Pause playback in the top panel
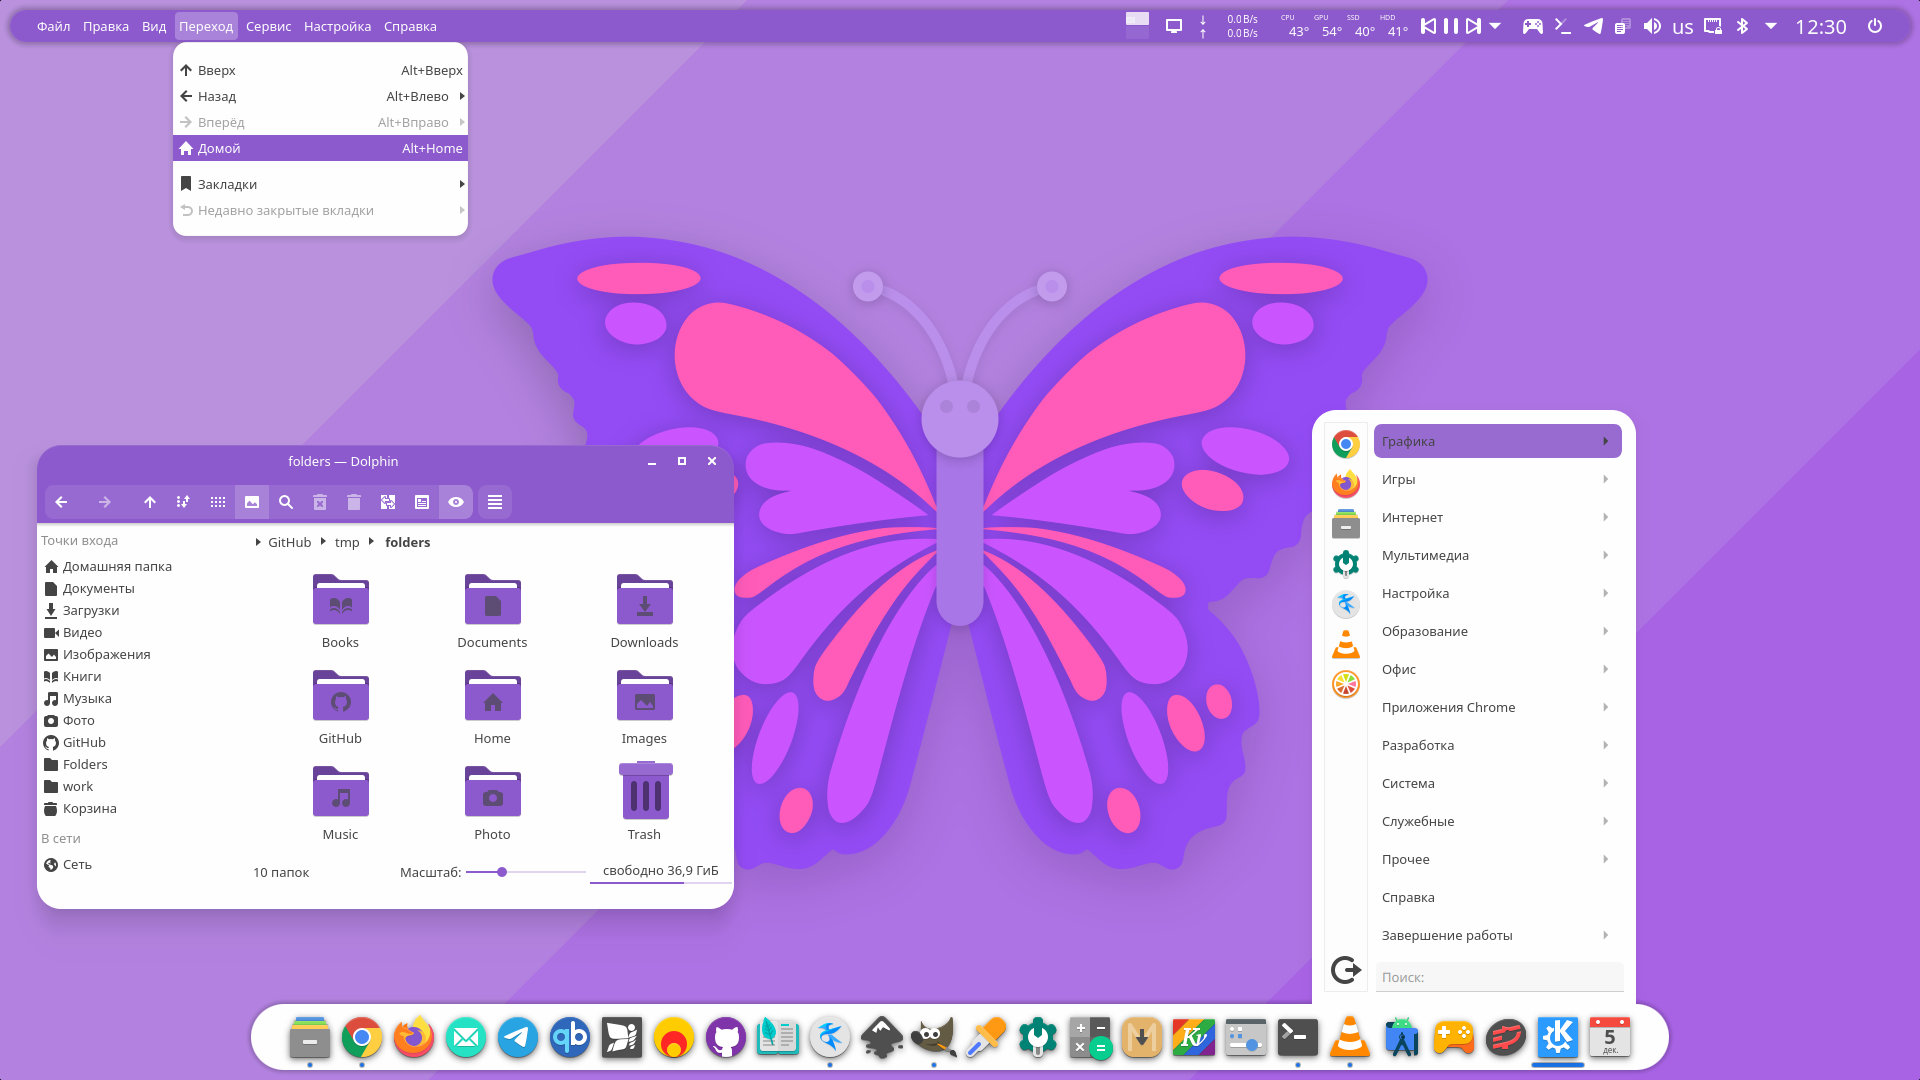Screen dimensions: 1920x1080 tap(1451, 26)
